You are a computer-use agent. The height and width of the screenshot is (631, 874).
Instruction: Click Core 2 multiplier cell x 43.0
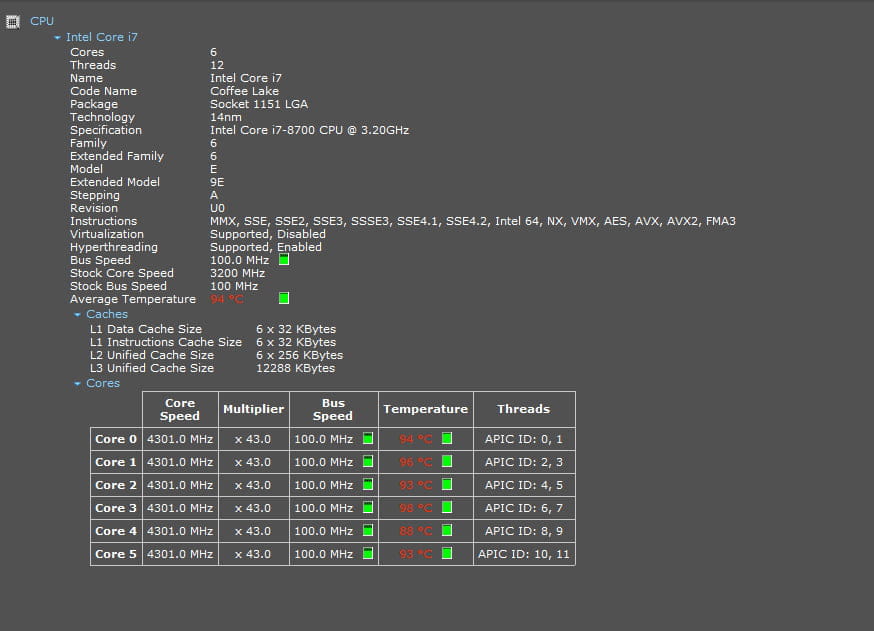[254, 485]
